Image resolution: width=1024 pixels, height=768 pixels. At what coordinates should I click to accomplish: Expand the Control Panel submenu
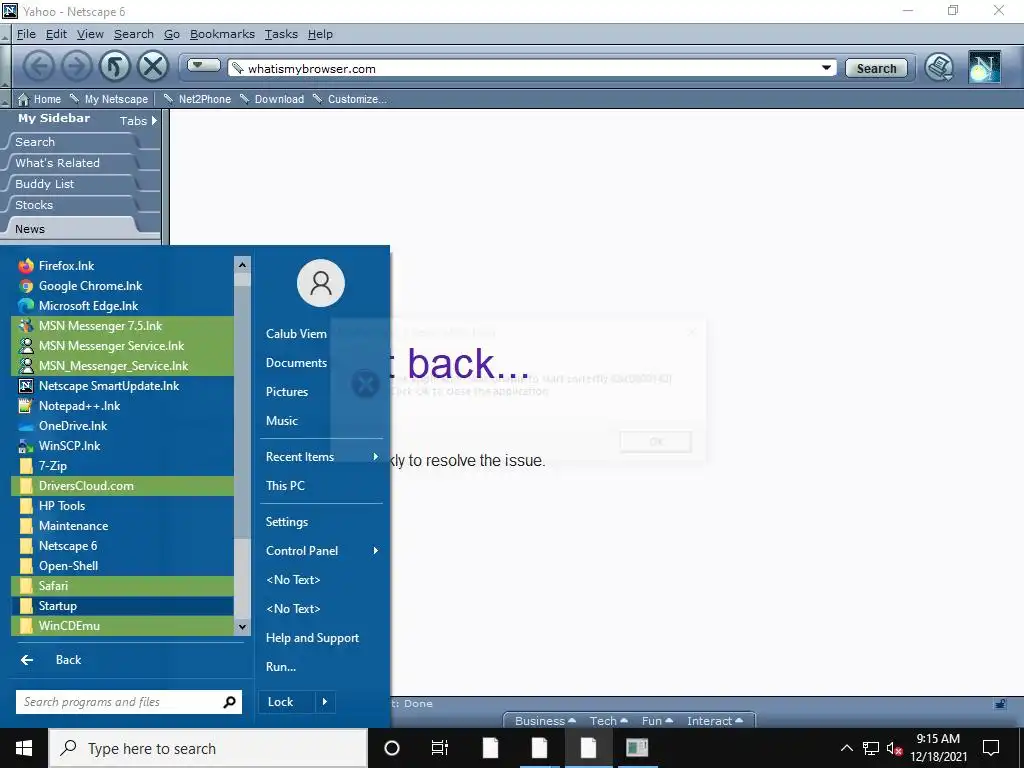tap(376, 551)
